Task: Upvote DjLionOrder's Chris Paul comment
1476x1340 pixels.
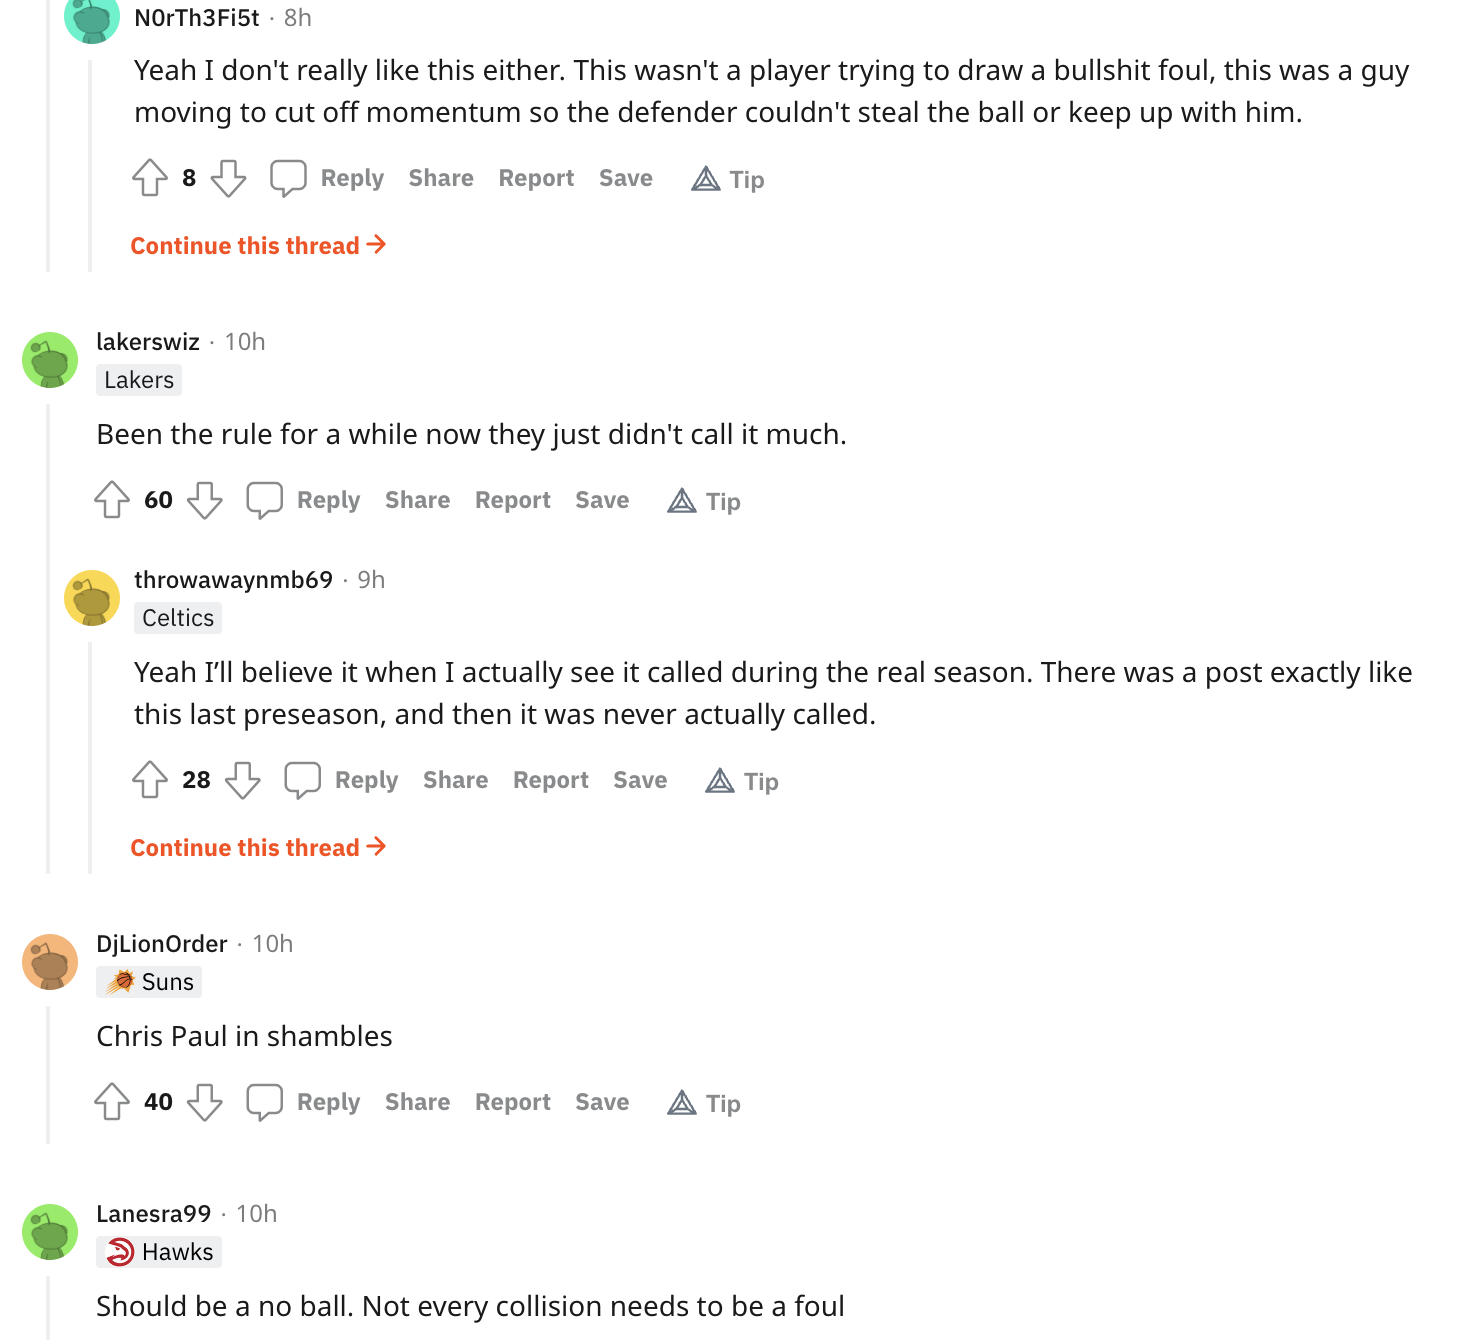Action: click(x=112, y=1102)
